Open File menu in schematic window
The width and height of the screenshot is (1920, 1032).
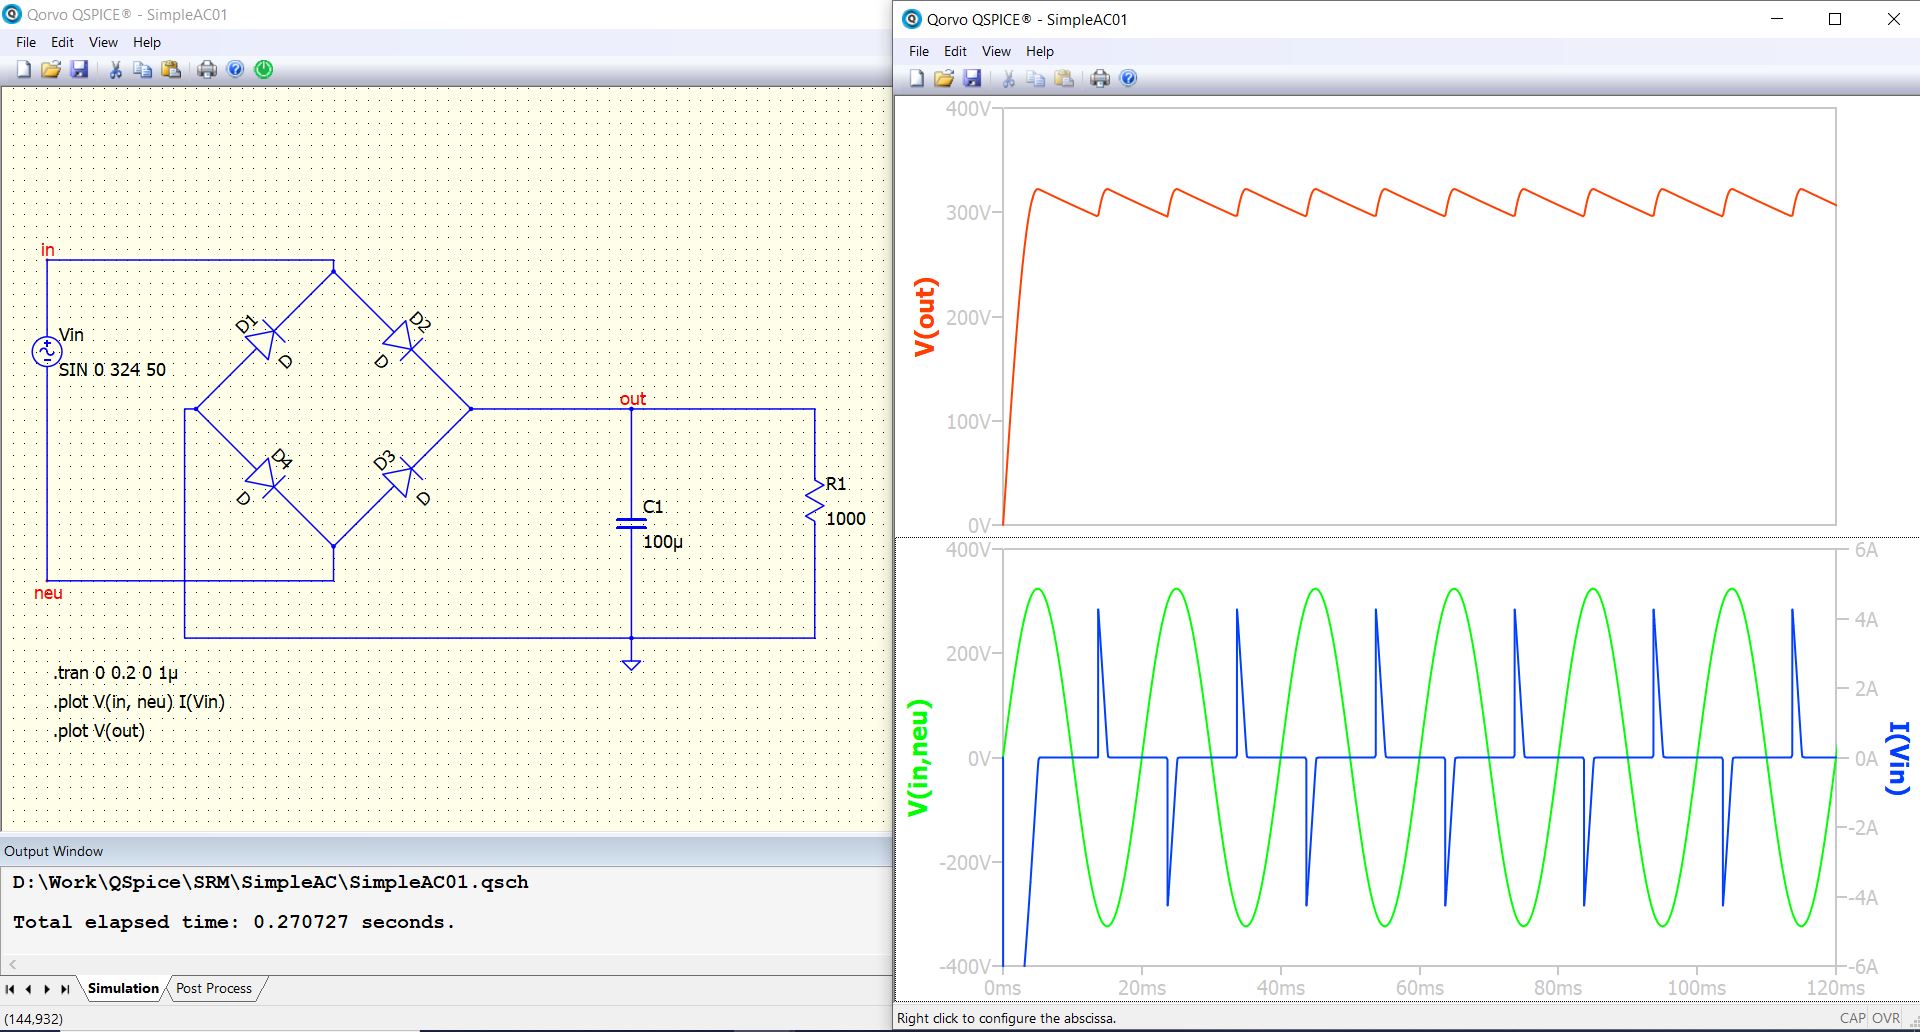pos(26,42)
